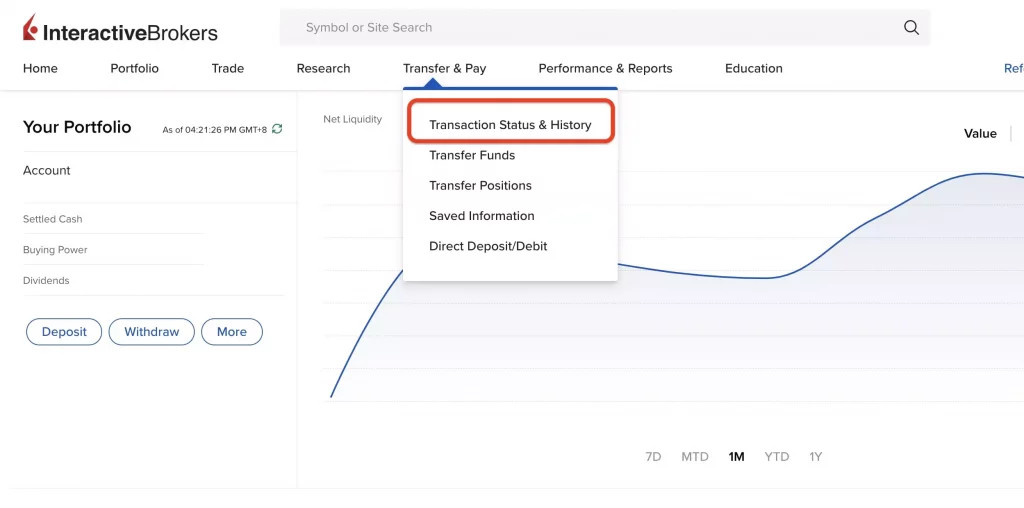Open the Trade navigation menu

pos(228,68)
